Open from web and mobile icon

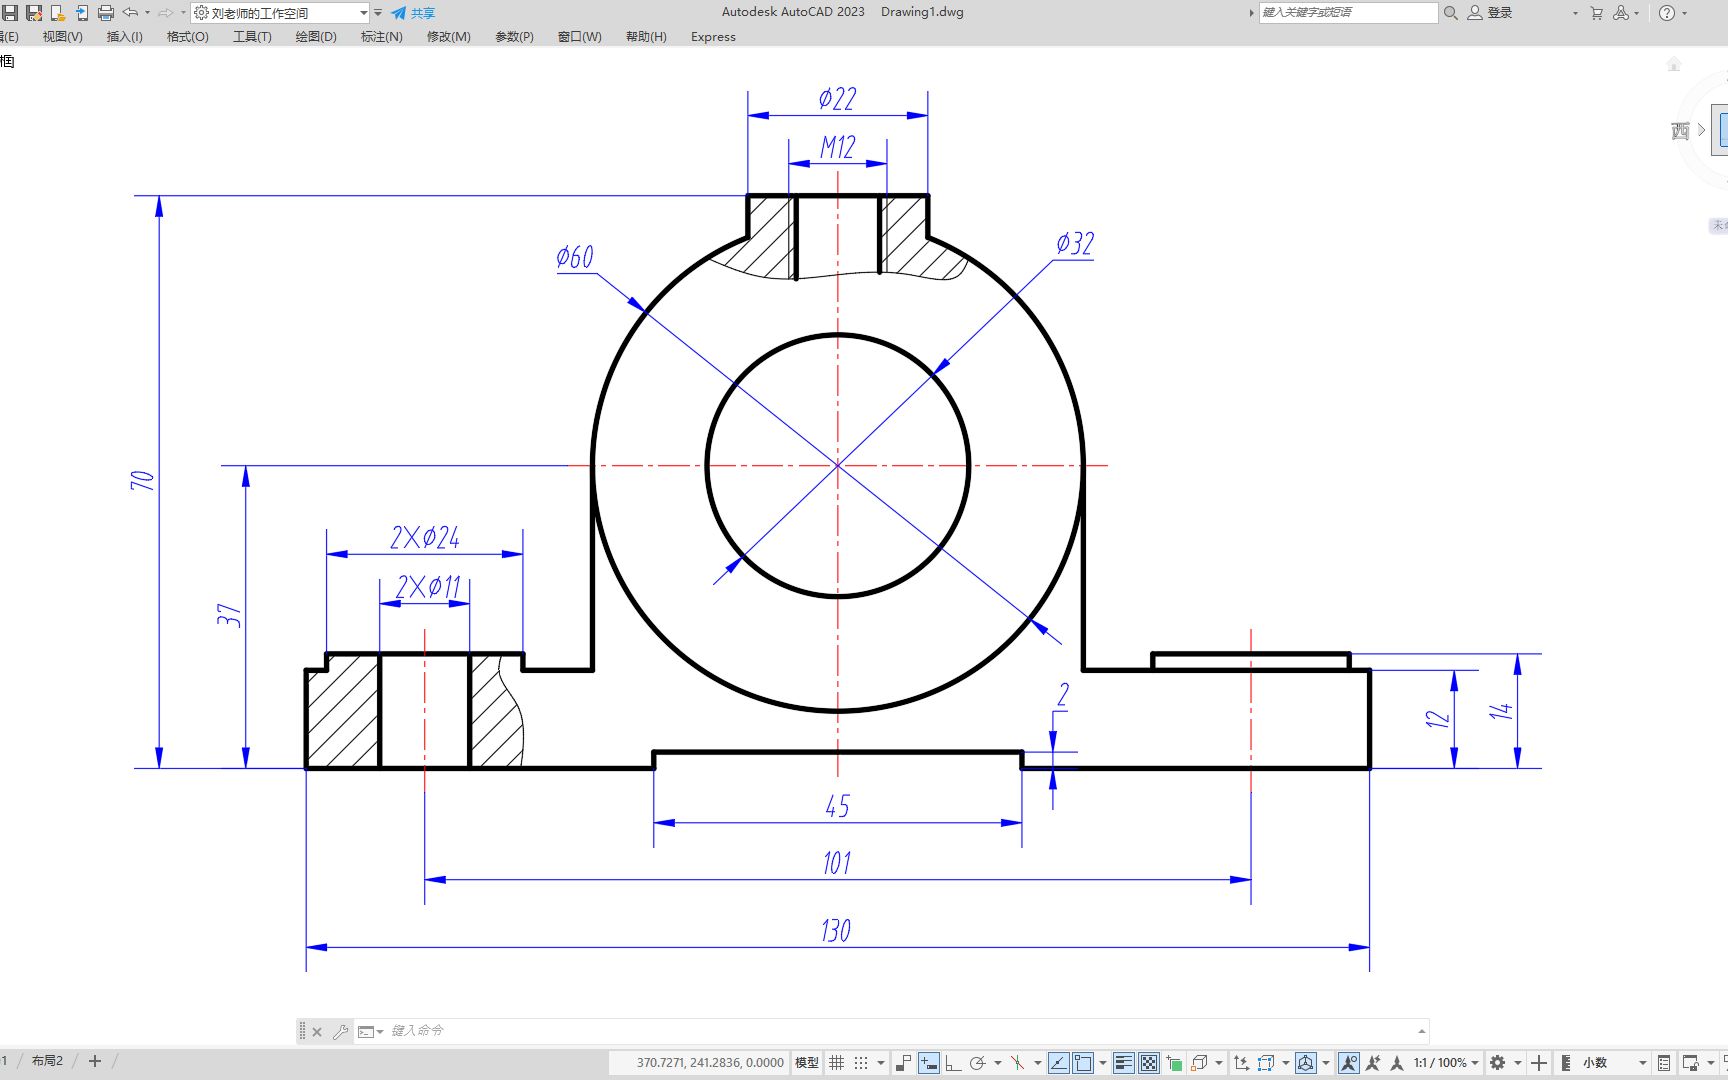point(58,13)
